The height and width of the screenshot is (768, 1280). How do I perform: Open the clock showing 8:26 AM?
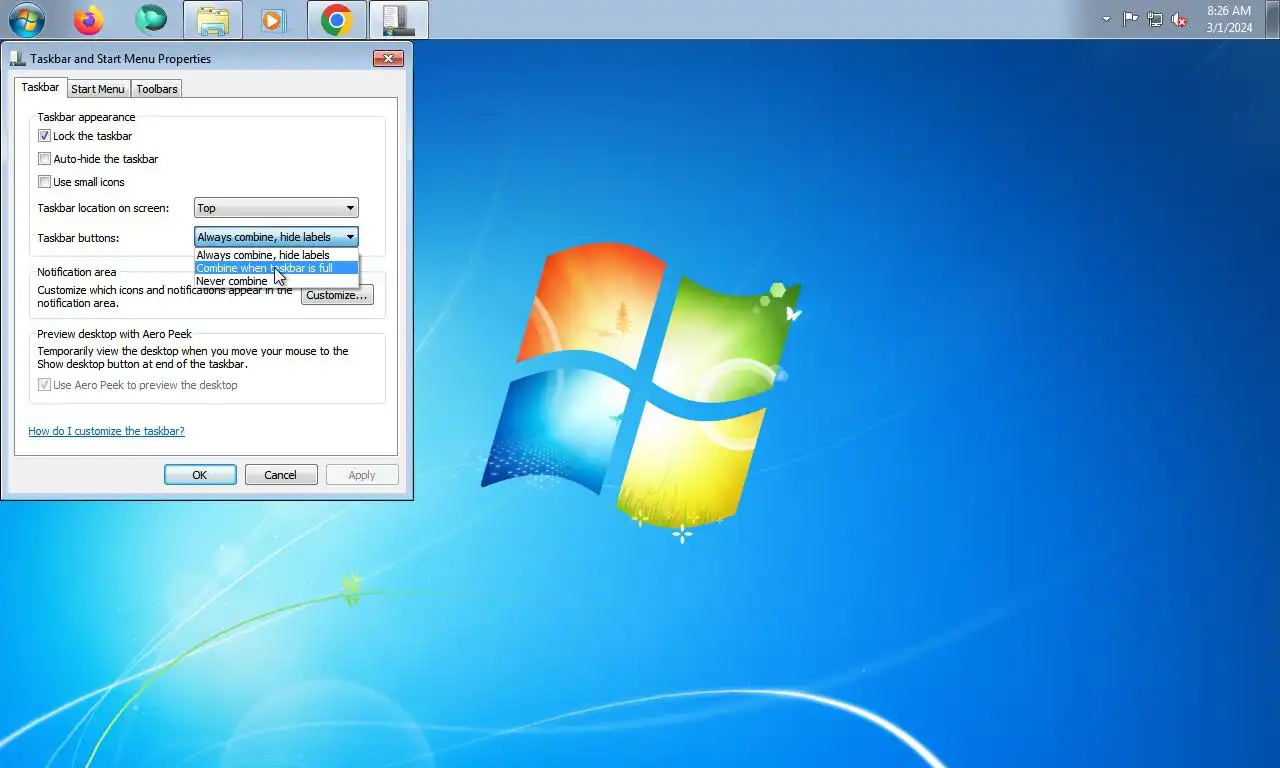point(1229,19)
